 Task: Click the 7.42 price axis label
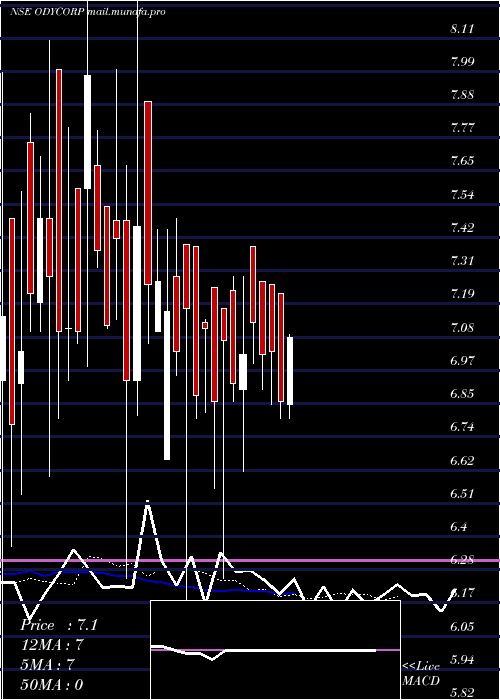point(462,228)
